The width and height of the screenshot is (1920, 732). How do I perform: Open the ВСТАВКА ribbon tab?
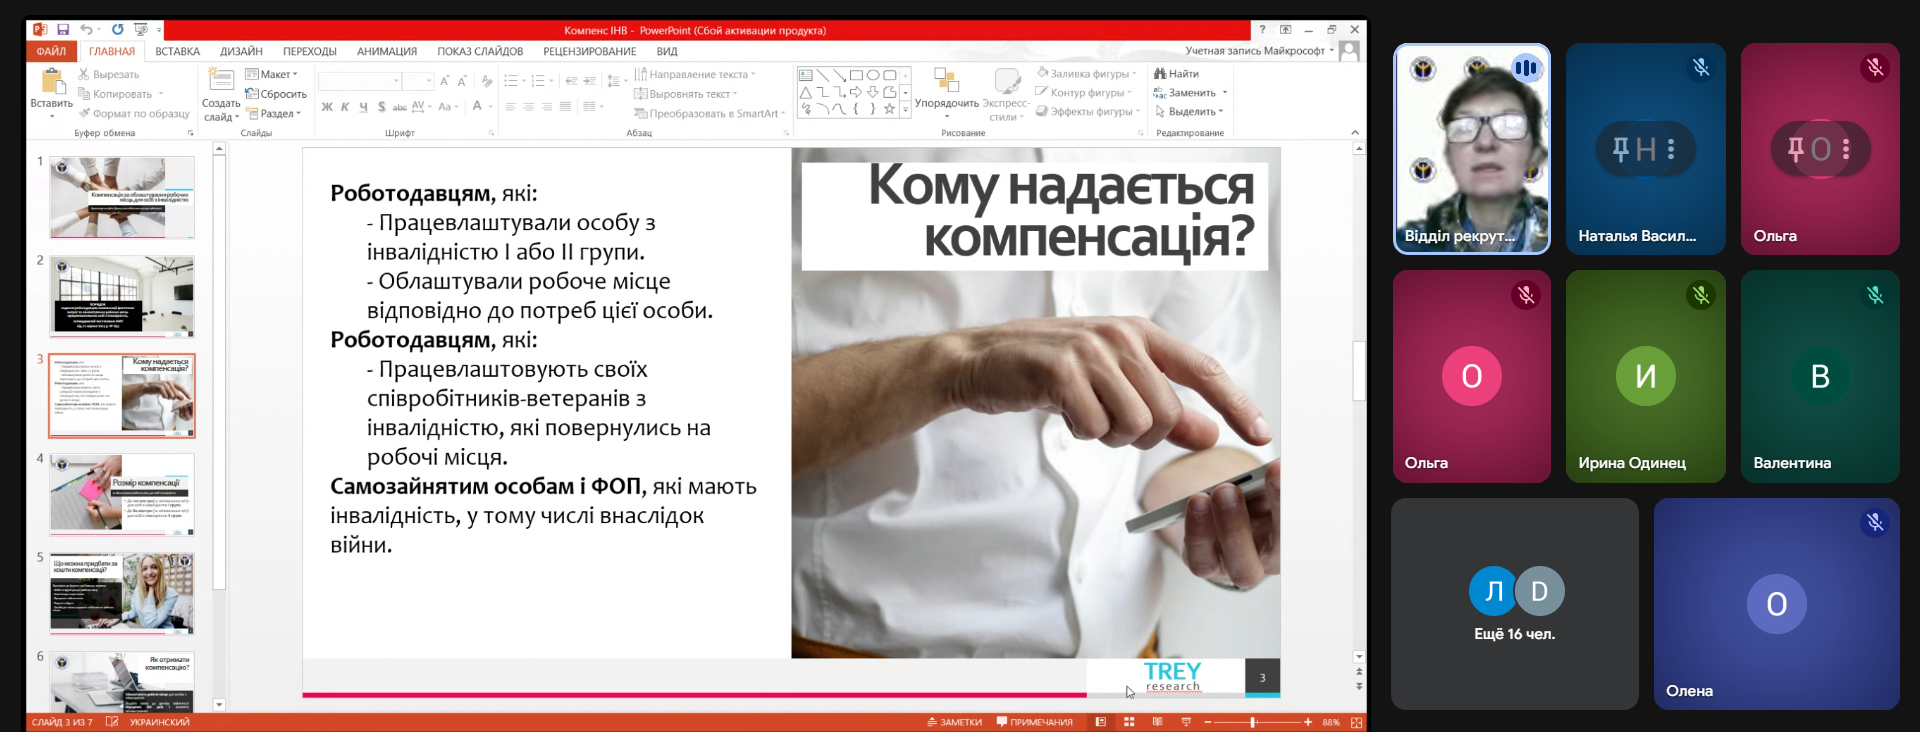click(177, 51)
